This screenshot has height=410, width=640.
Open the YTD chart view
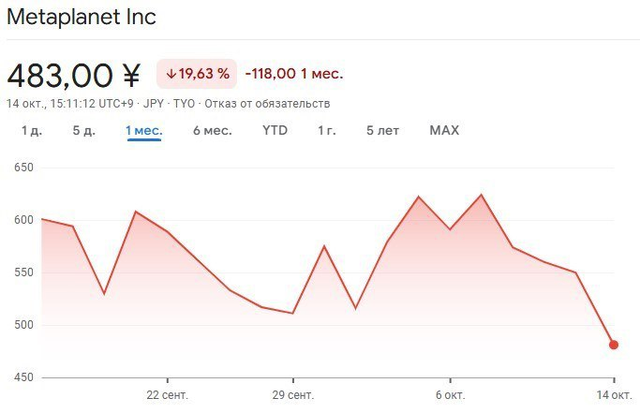(275, 130)
